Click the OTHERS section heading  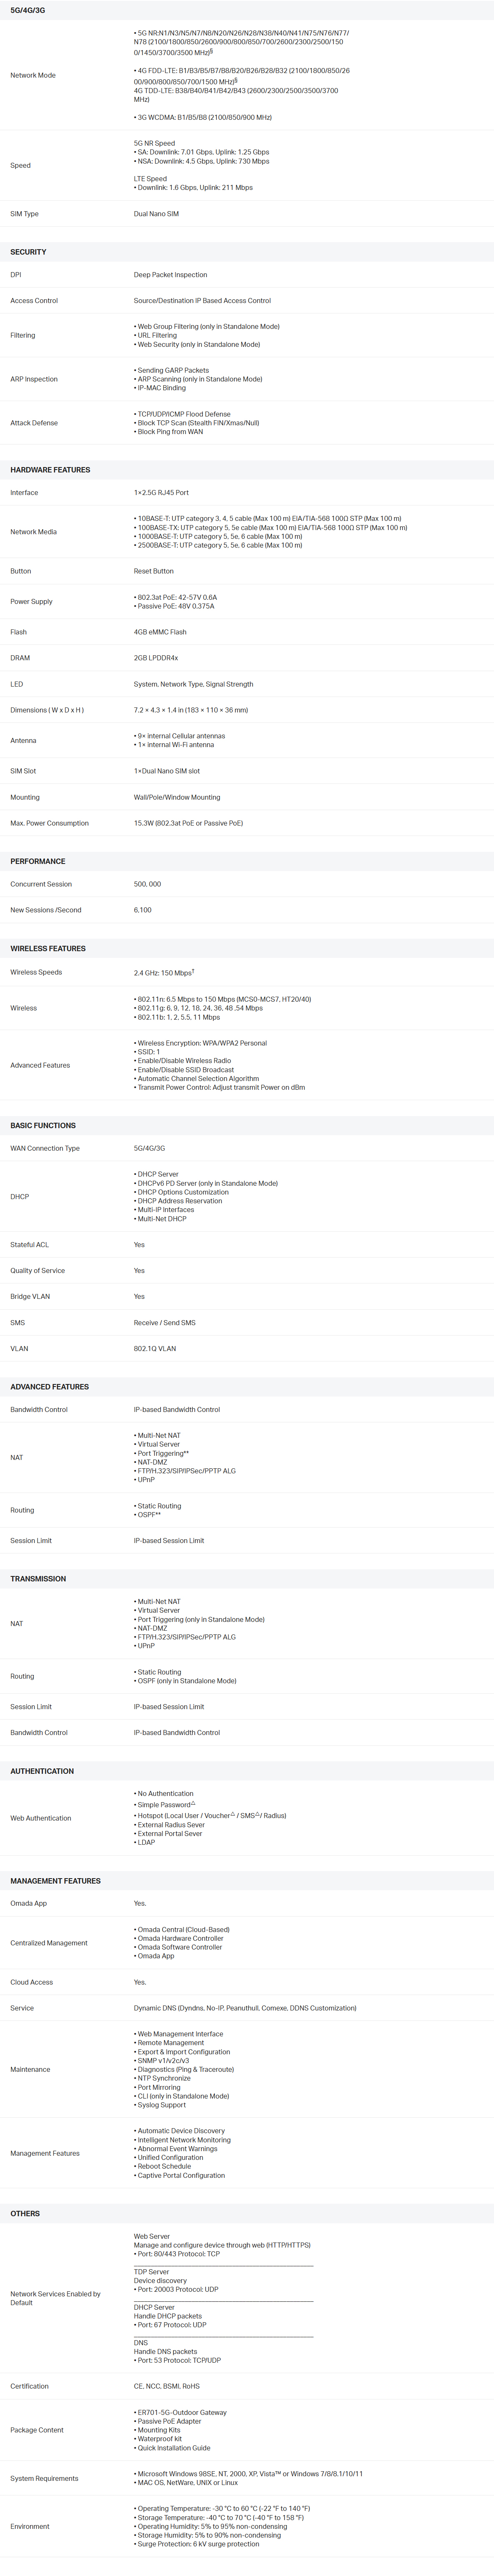25,2213
